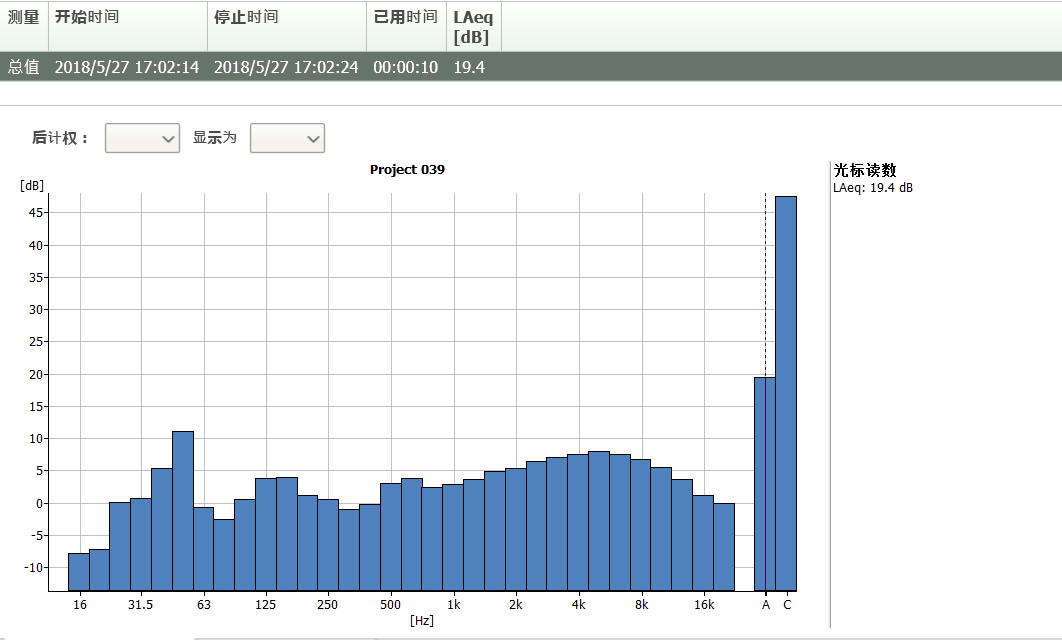
Task: Select the 16 Hz bar in spectrum
Action: pyautogui.click(x=79, y=571)
